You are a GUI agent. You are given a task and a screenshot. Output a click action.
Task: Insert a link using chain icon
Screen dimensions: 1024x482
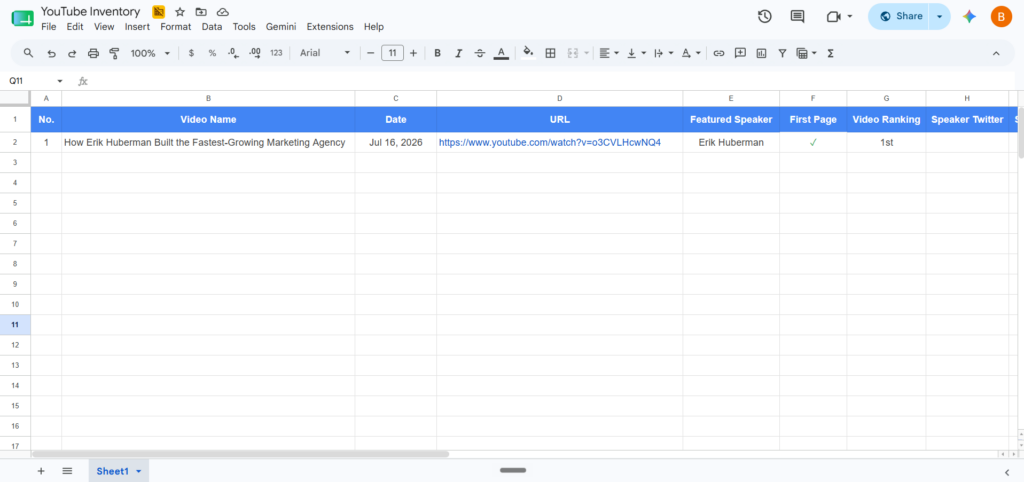click(718, 54)
